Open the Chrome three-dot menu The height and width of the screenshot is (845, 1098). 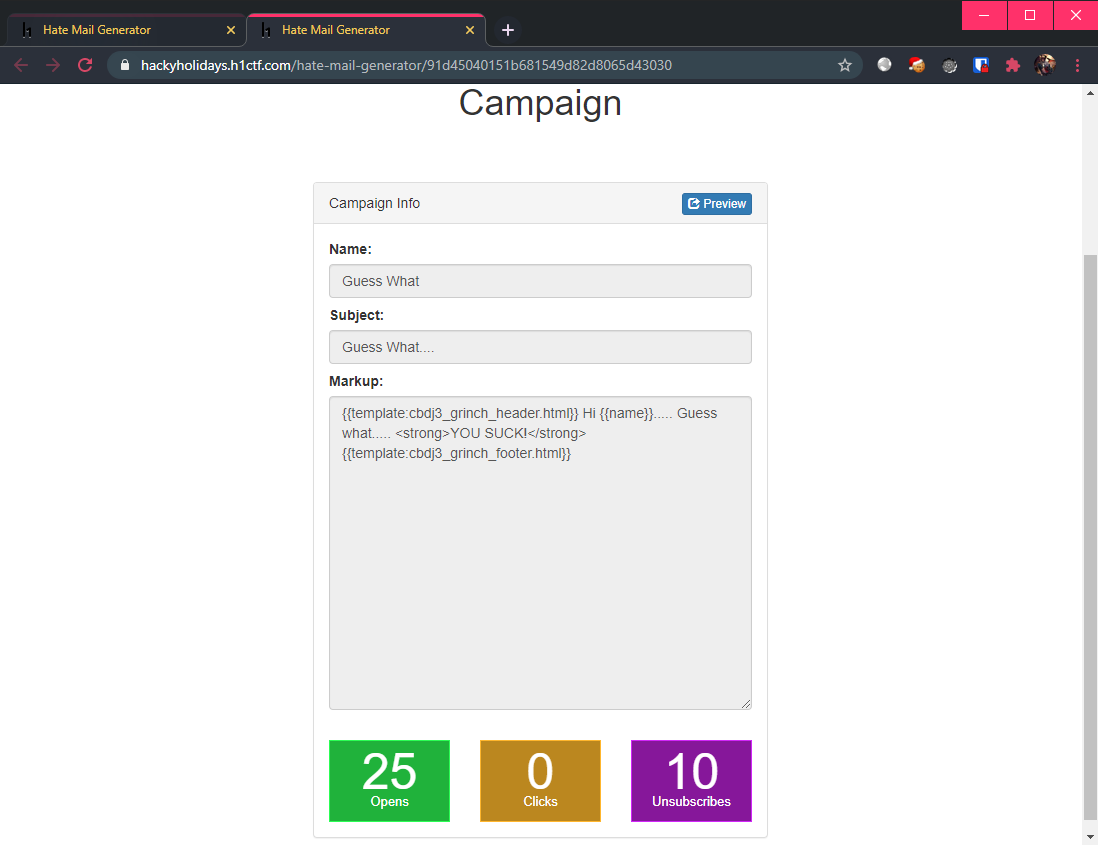1077,65
